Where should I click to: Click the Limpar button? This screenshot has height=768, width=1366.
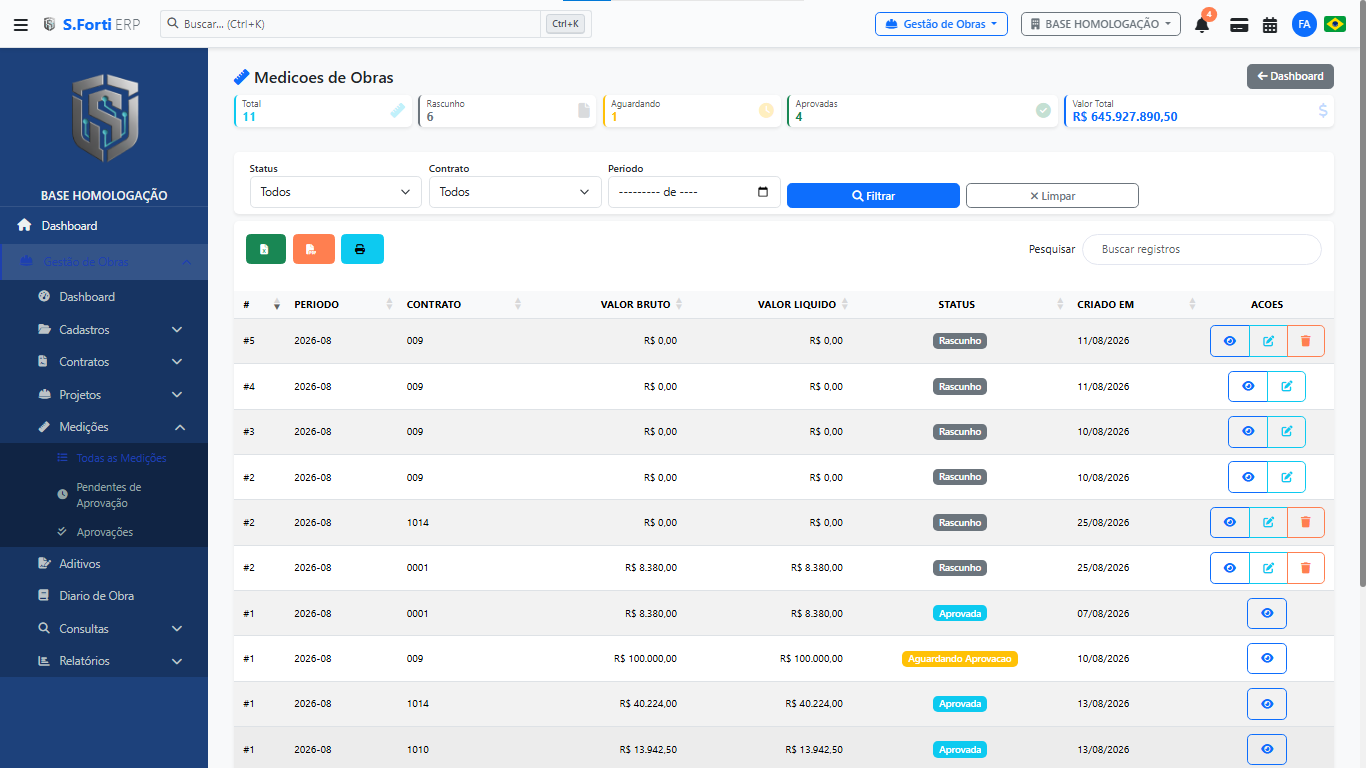point(1052,196)
